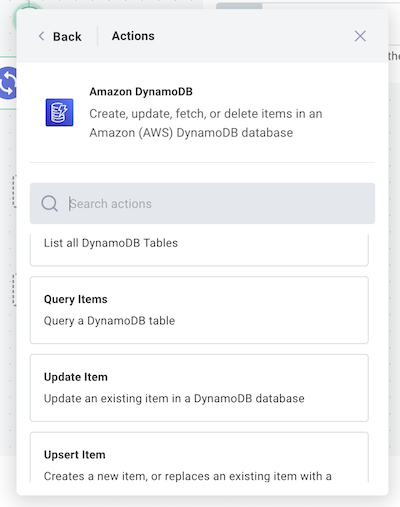
Task: Go back using the Back button
Action: click(x=60, y=36)
